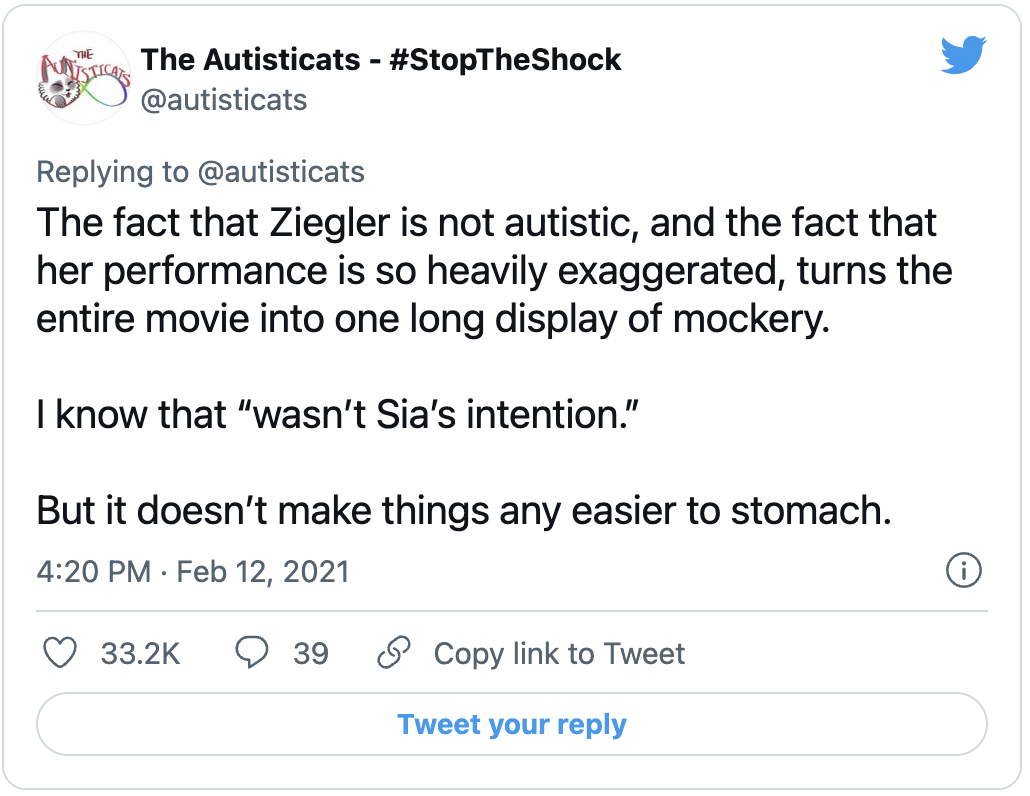Click the tweet paragraph mentioning Ziegler
The width and height of the screenshot is (1030, 796).
click(x=490, y=270)
